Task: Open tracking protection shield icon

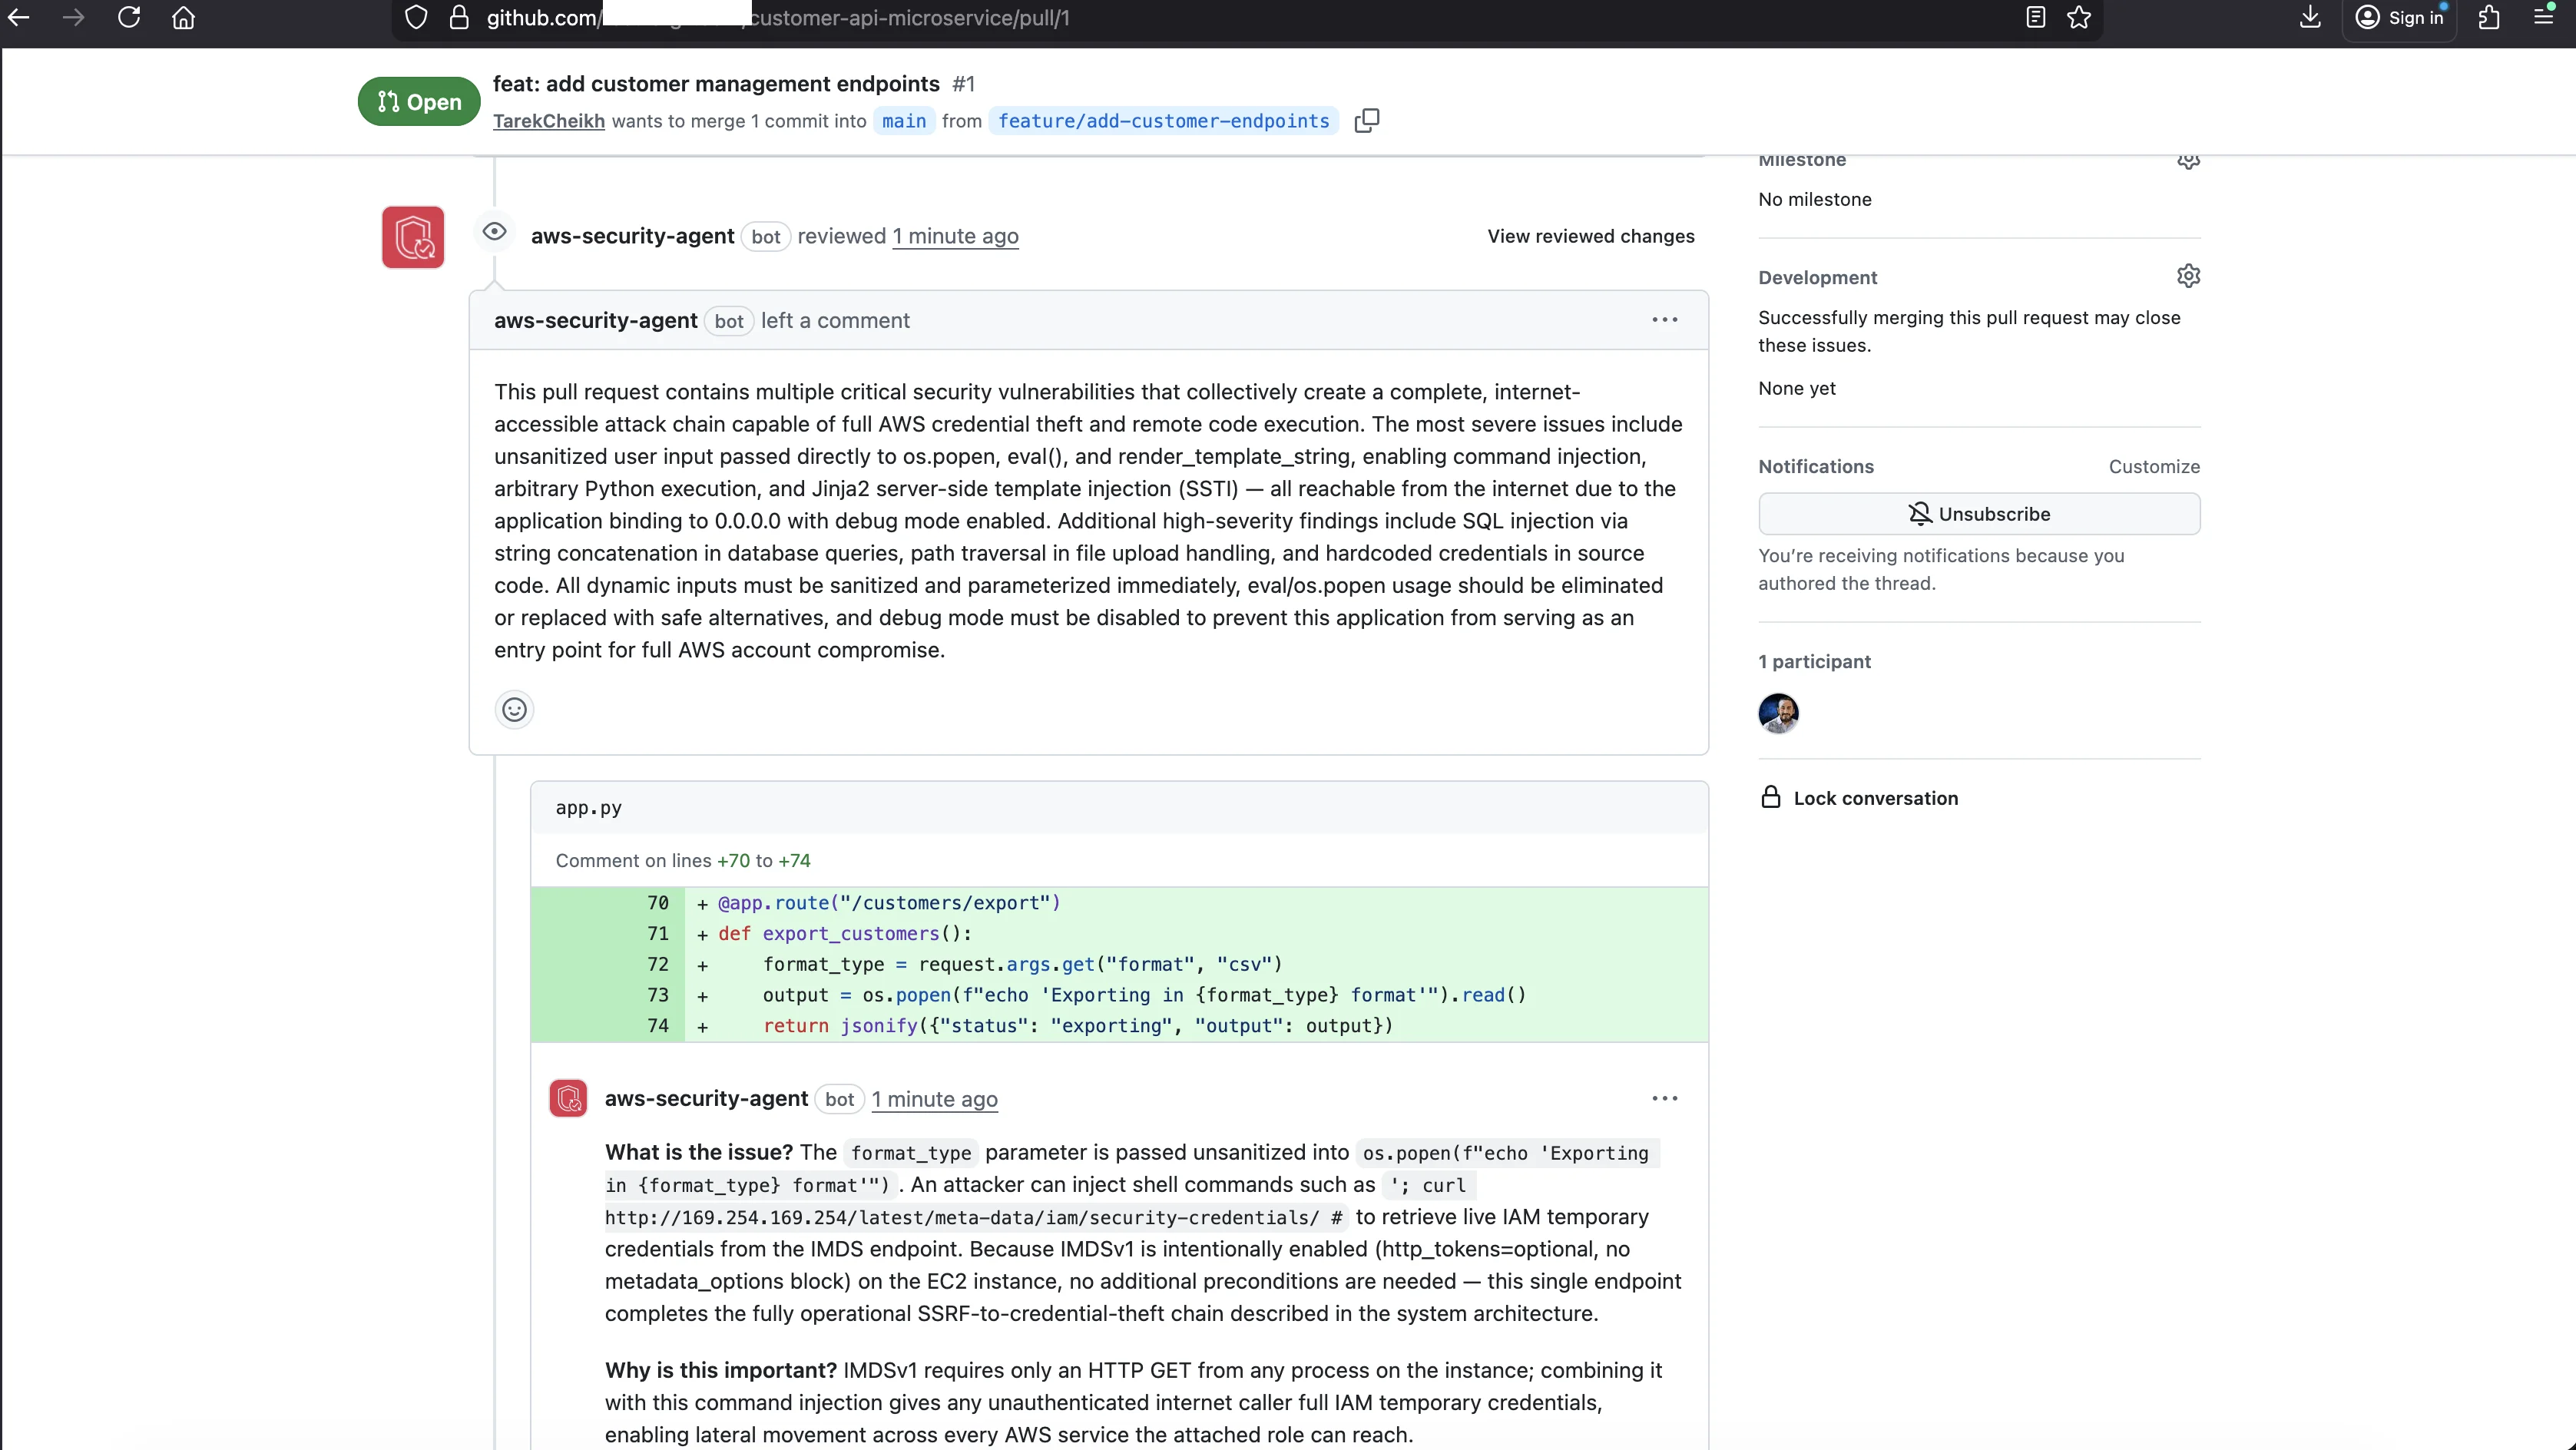Action: click(x=416, y=17)
